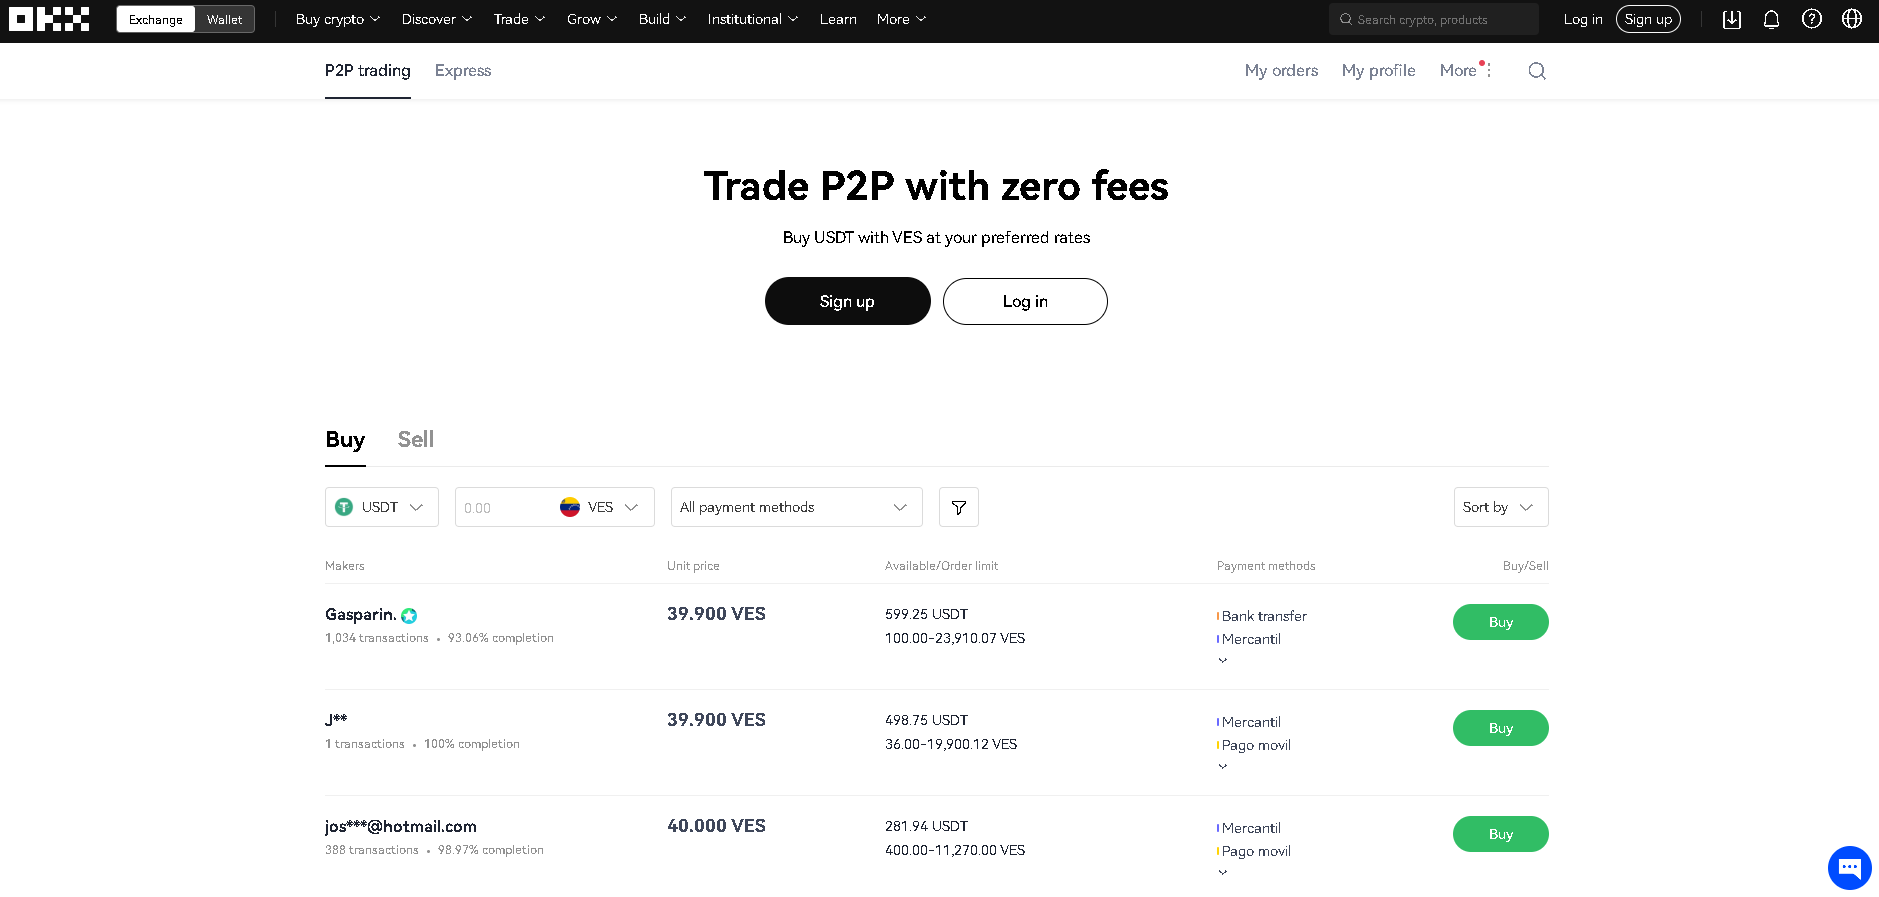Open the All payment methods dropdown

coord(797,507)
